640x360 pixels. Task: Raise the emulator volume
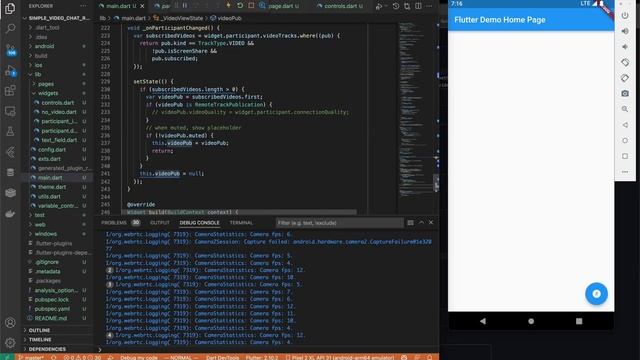625,31
